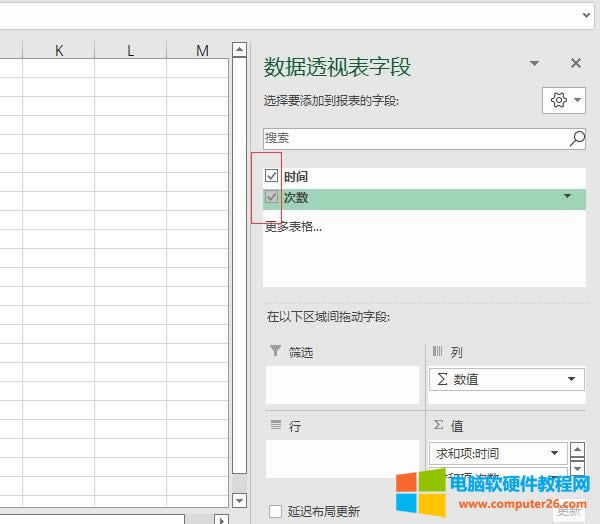Select column K header
The image size is (600, 524).
[x=59, y=50]
